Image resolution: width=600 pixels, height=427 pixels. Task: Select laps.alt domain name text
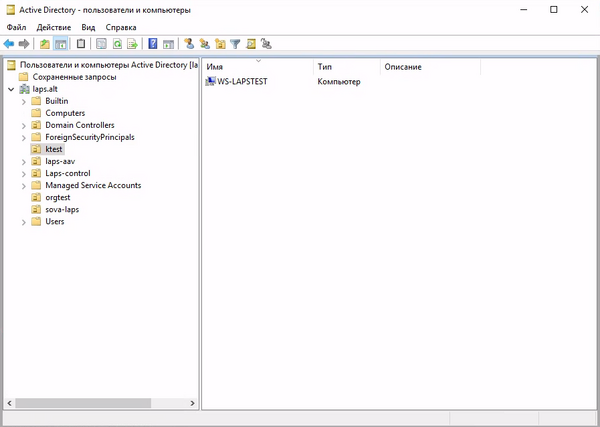[x=45, y=89]
